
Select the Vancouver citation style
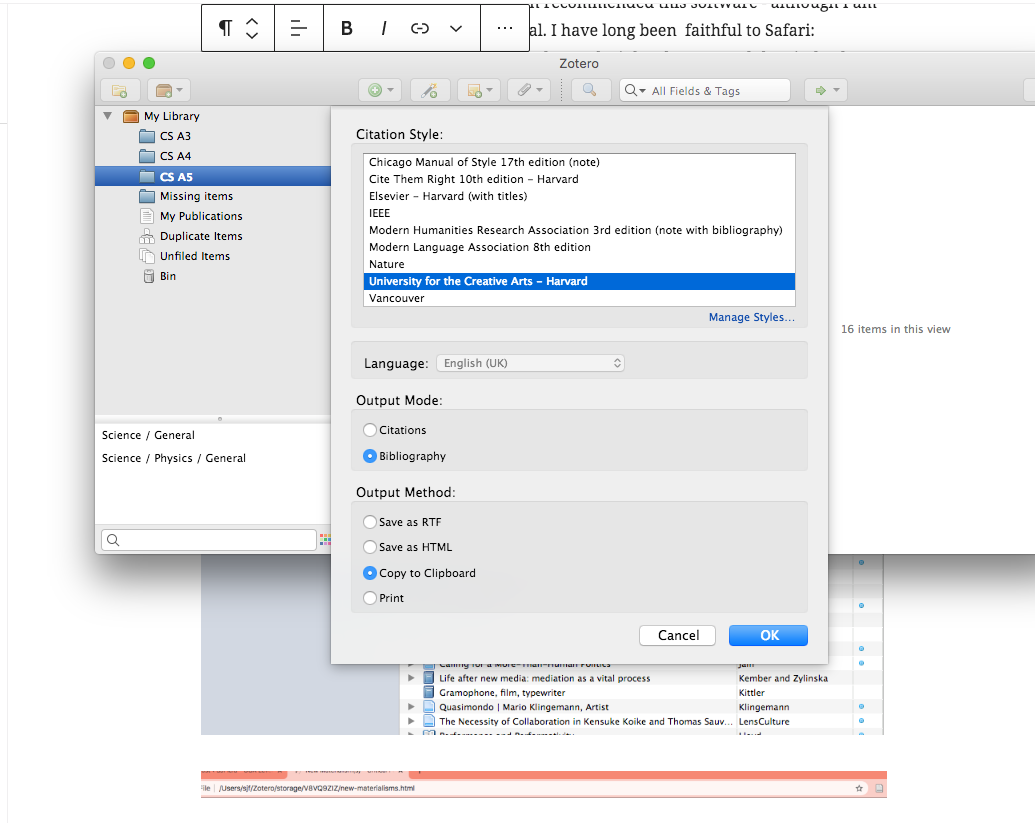coord(396,298)
